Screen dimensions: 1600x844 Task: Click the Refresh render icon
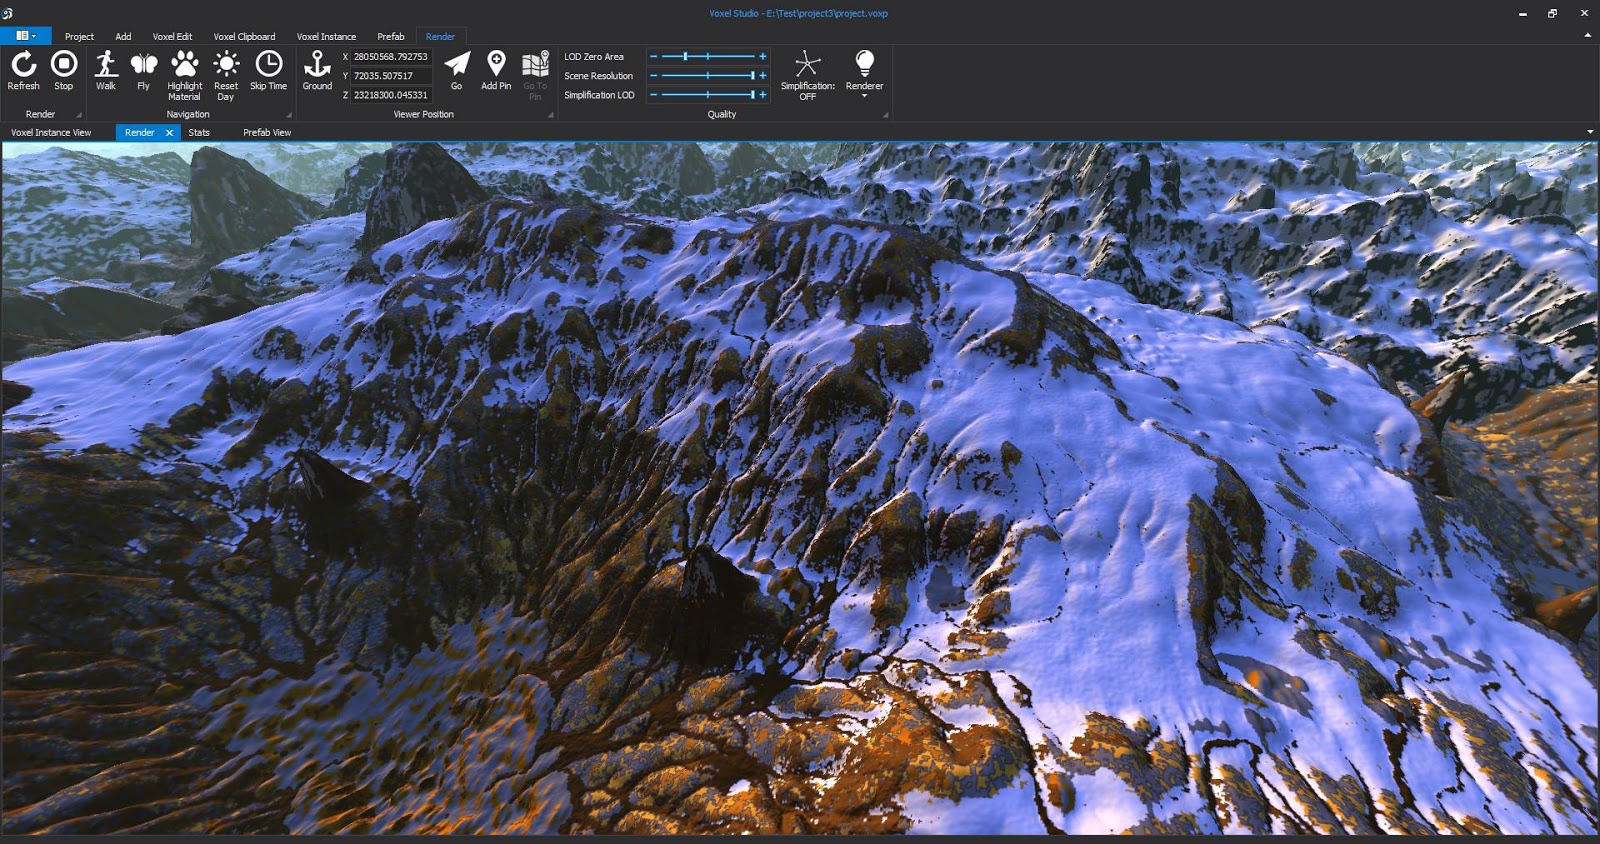[x=24, y=64]
